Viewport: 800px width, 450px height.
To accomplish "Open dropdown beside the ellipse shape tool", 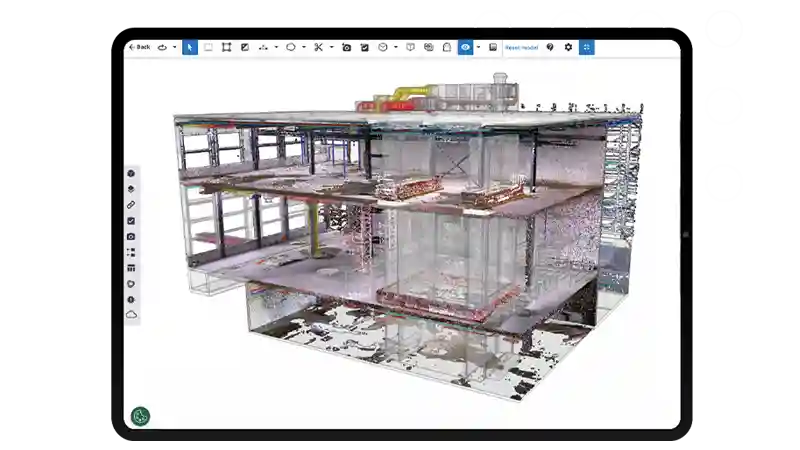I will (304, 47).
